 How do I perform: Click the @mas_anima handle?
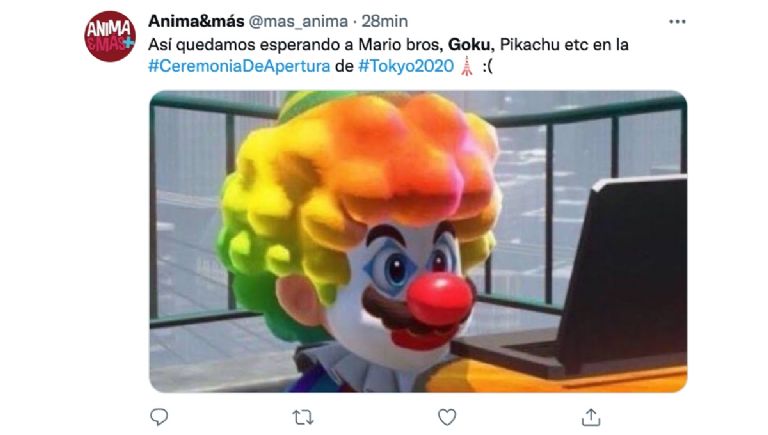pyautogui.click(x=298, y=22)
